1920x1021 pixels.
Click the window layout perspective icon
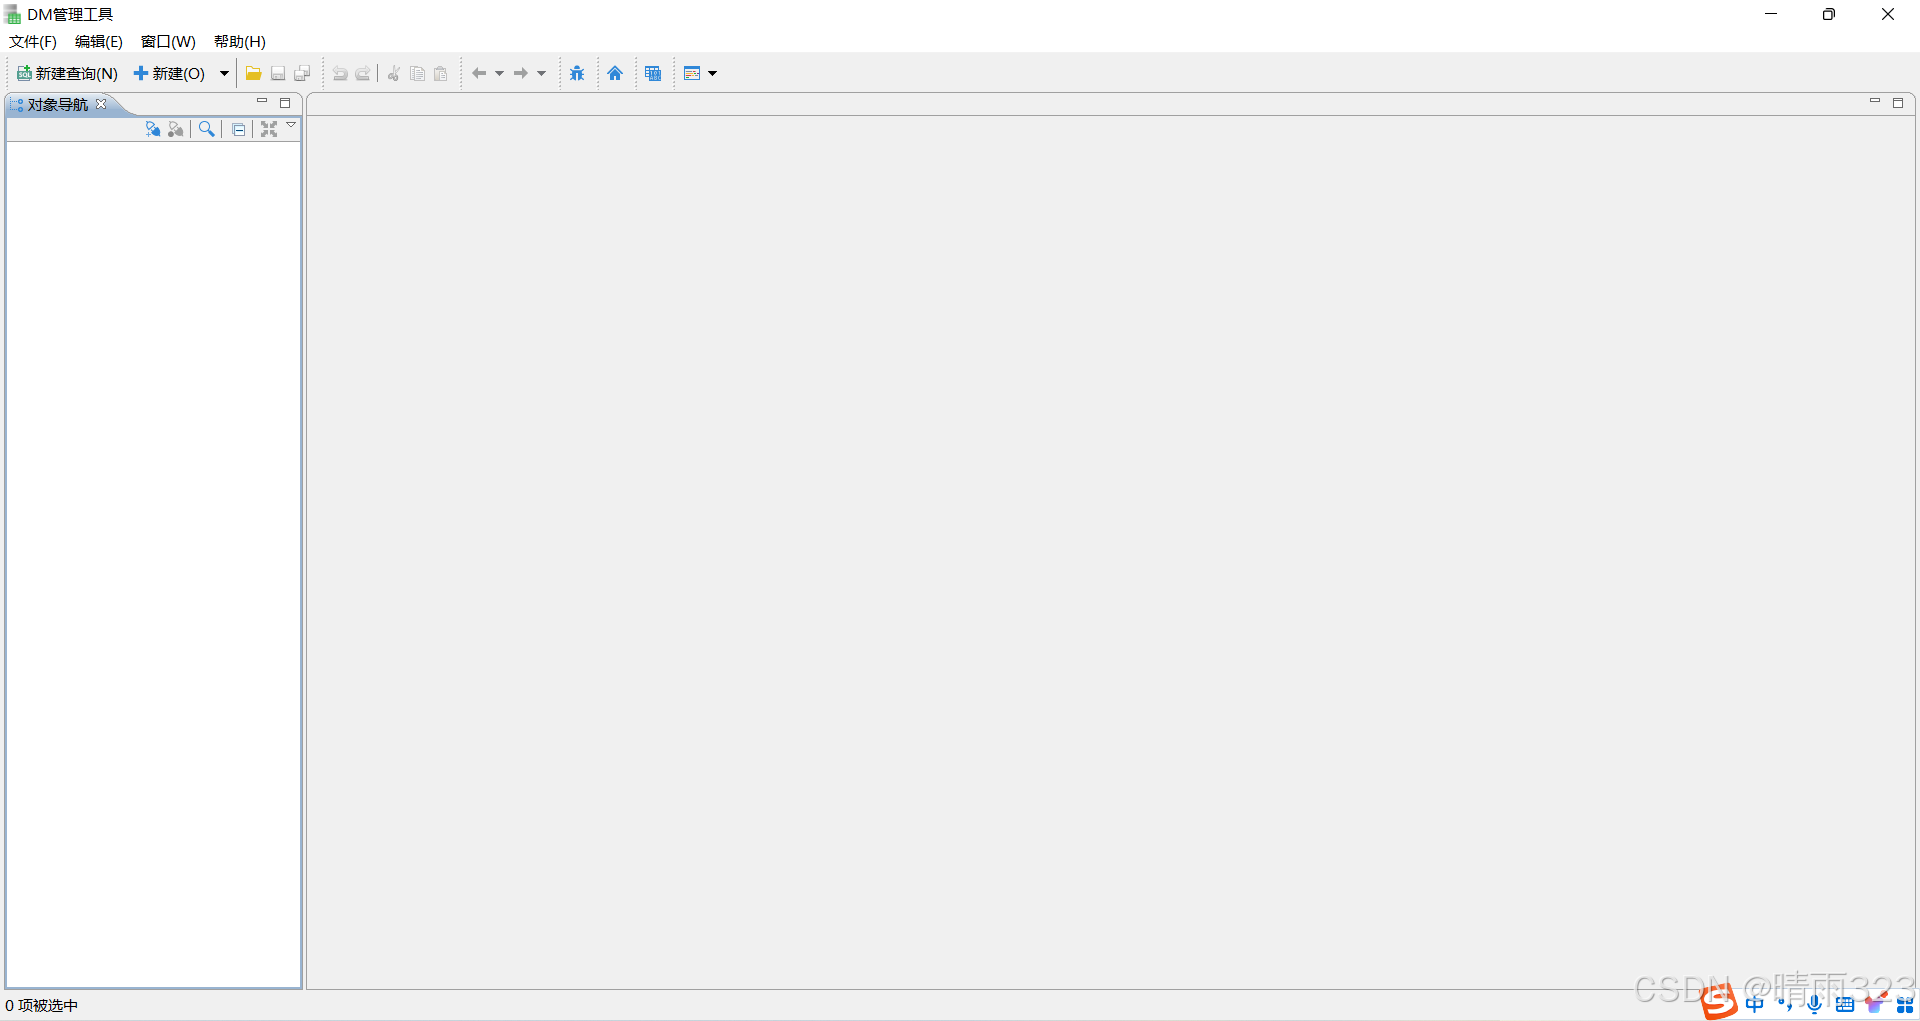[x=692, y=73]
